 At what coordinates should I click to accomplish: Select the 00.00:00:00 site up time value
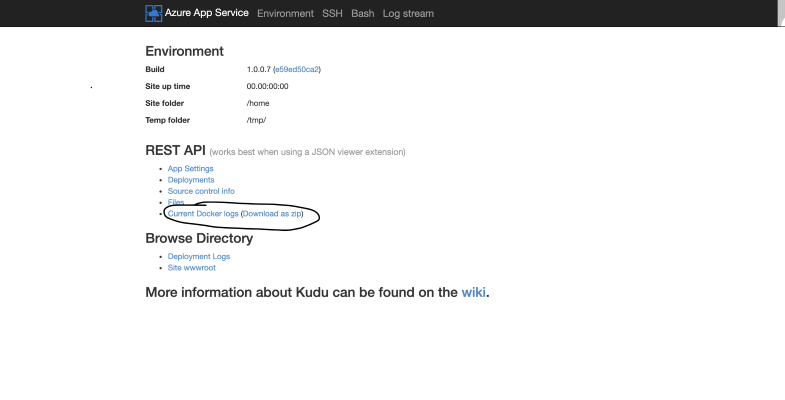[x=267, y=87]
